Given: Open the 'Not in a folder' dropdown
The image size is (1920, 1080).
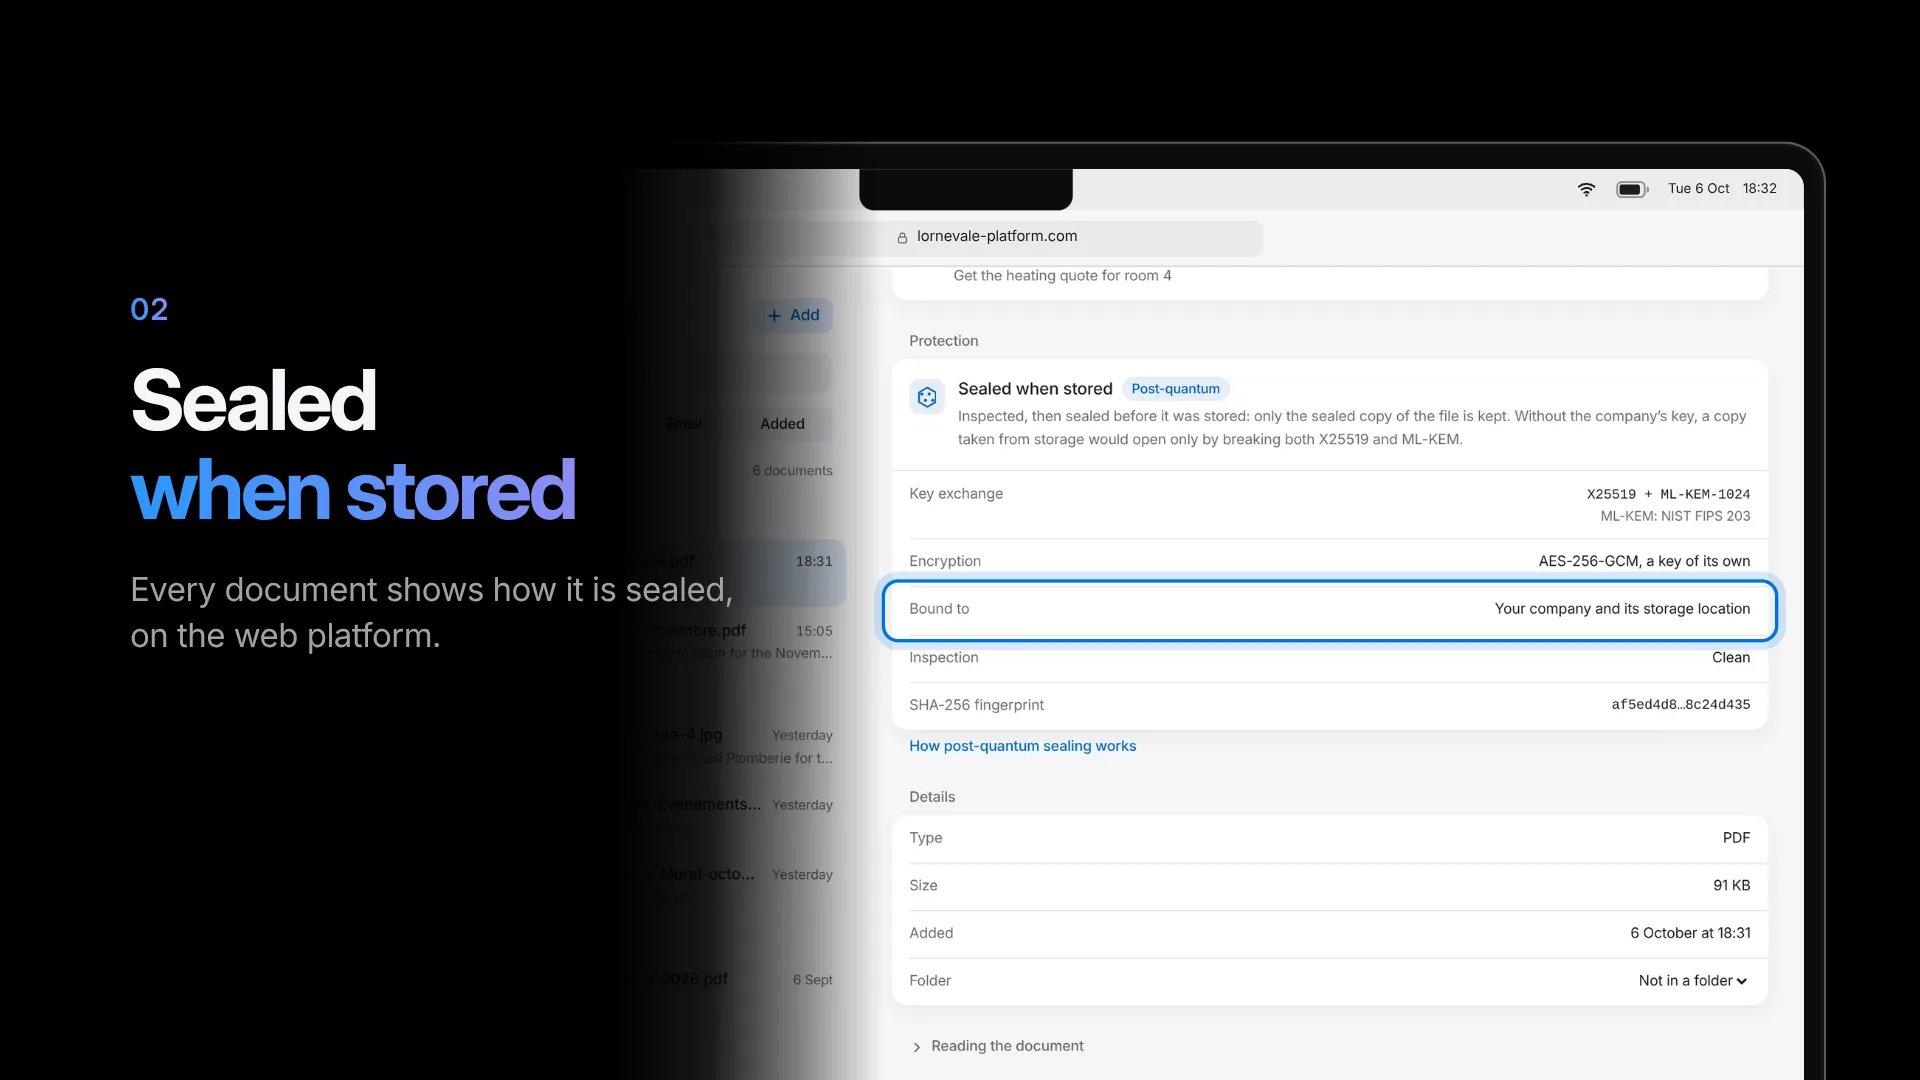Looking at the screenshot, I should [1693, 981].
